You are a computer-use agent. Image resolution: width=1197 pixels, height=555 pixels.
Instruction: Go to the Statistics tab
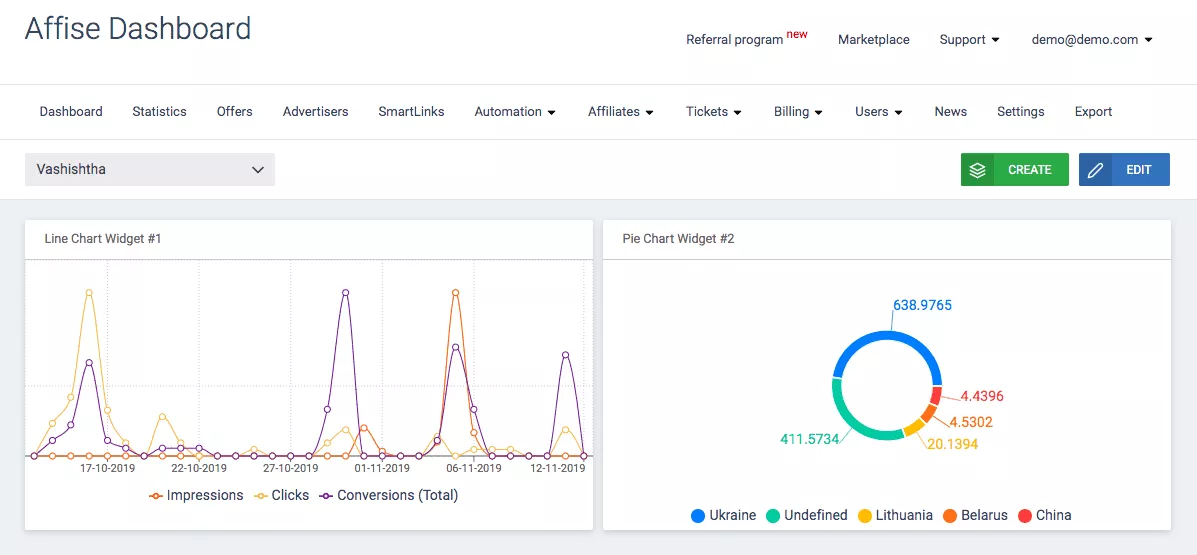pos(159,112)
